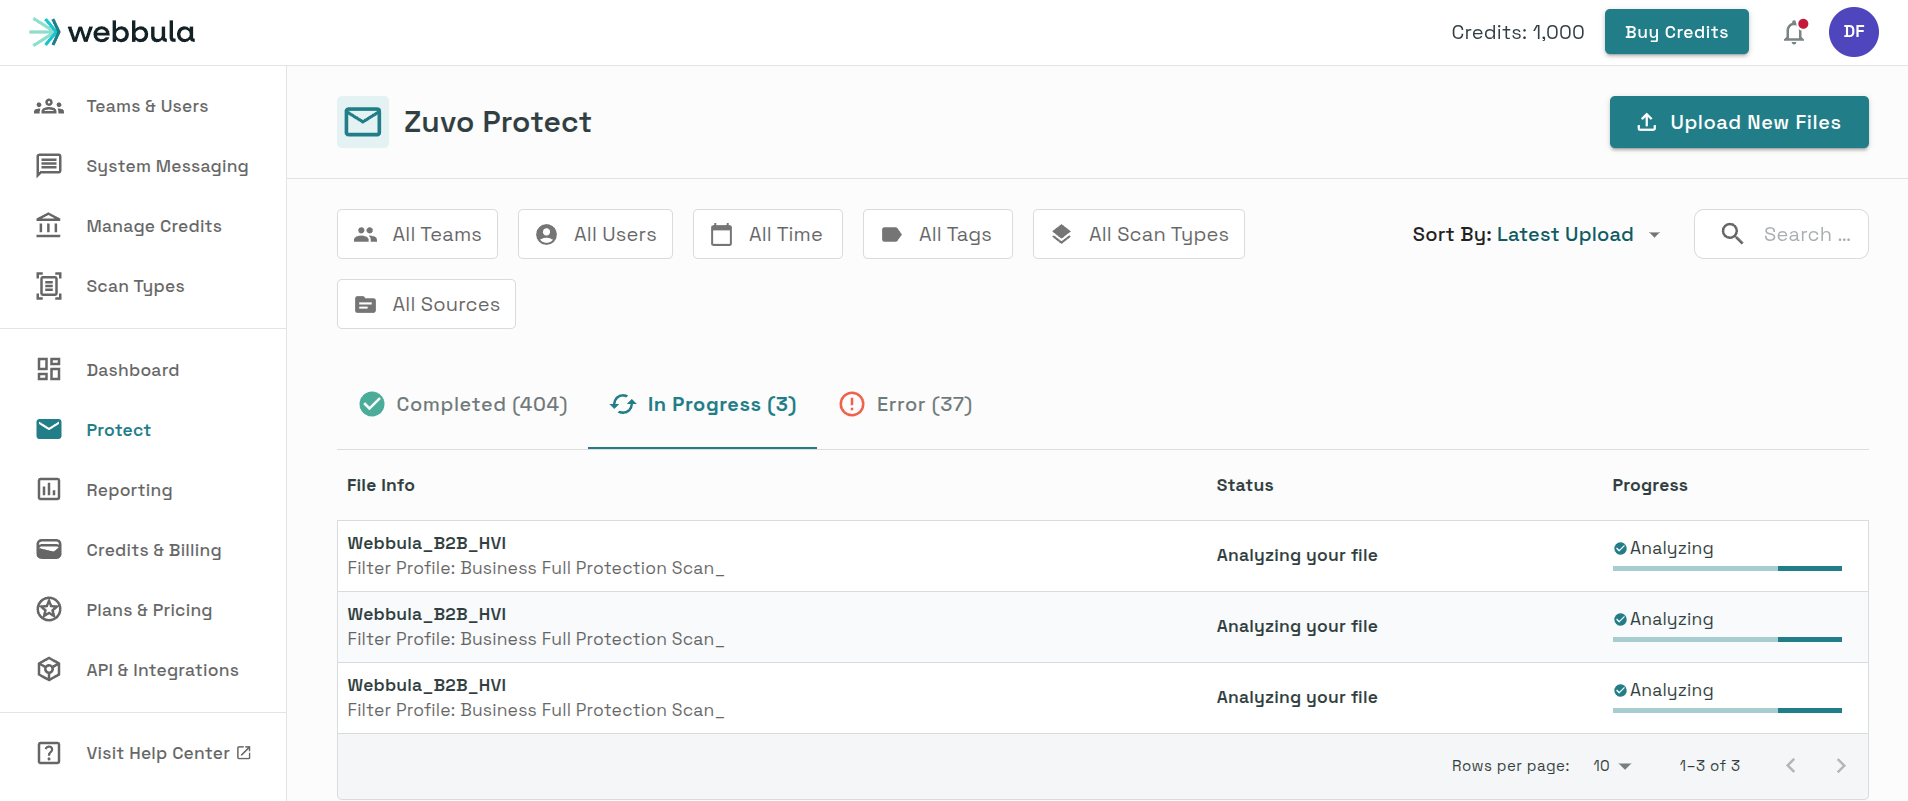
Task: Click the Dashboard grid icon
Action: (x=49, y=370)
